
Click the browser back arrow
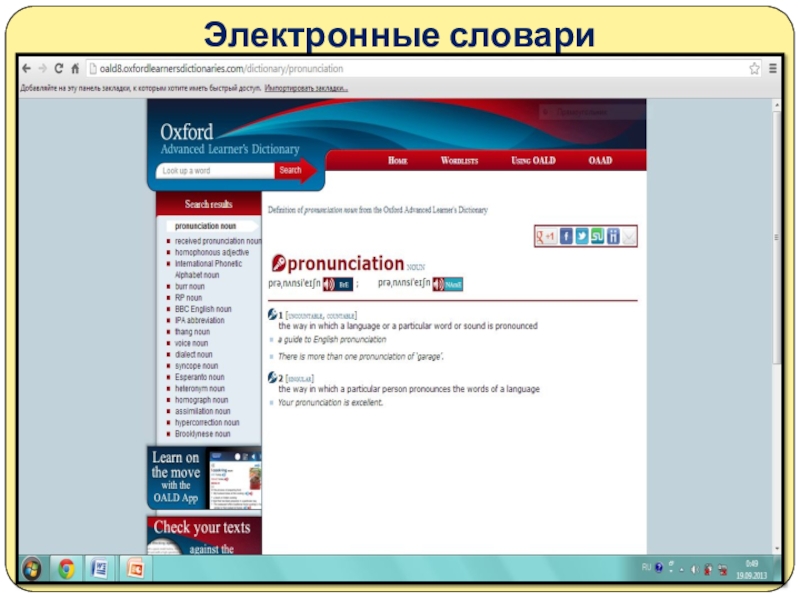click(x=27, y=68)
